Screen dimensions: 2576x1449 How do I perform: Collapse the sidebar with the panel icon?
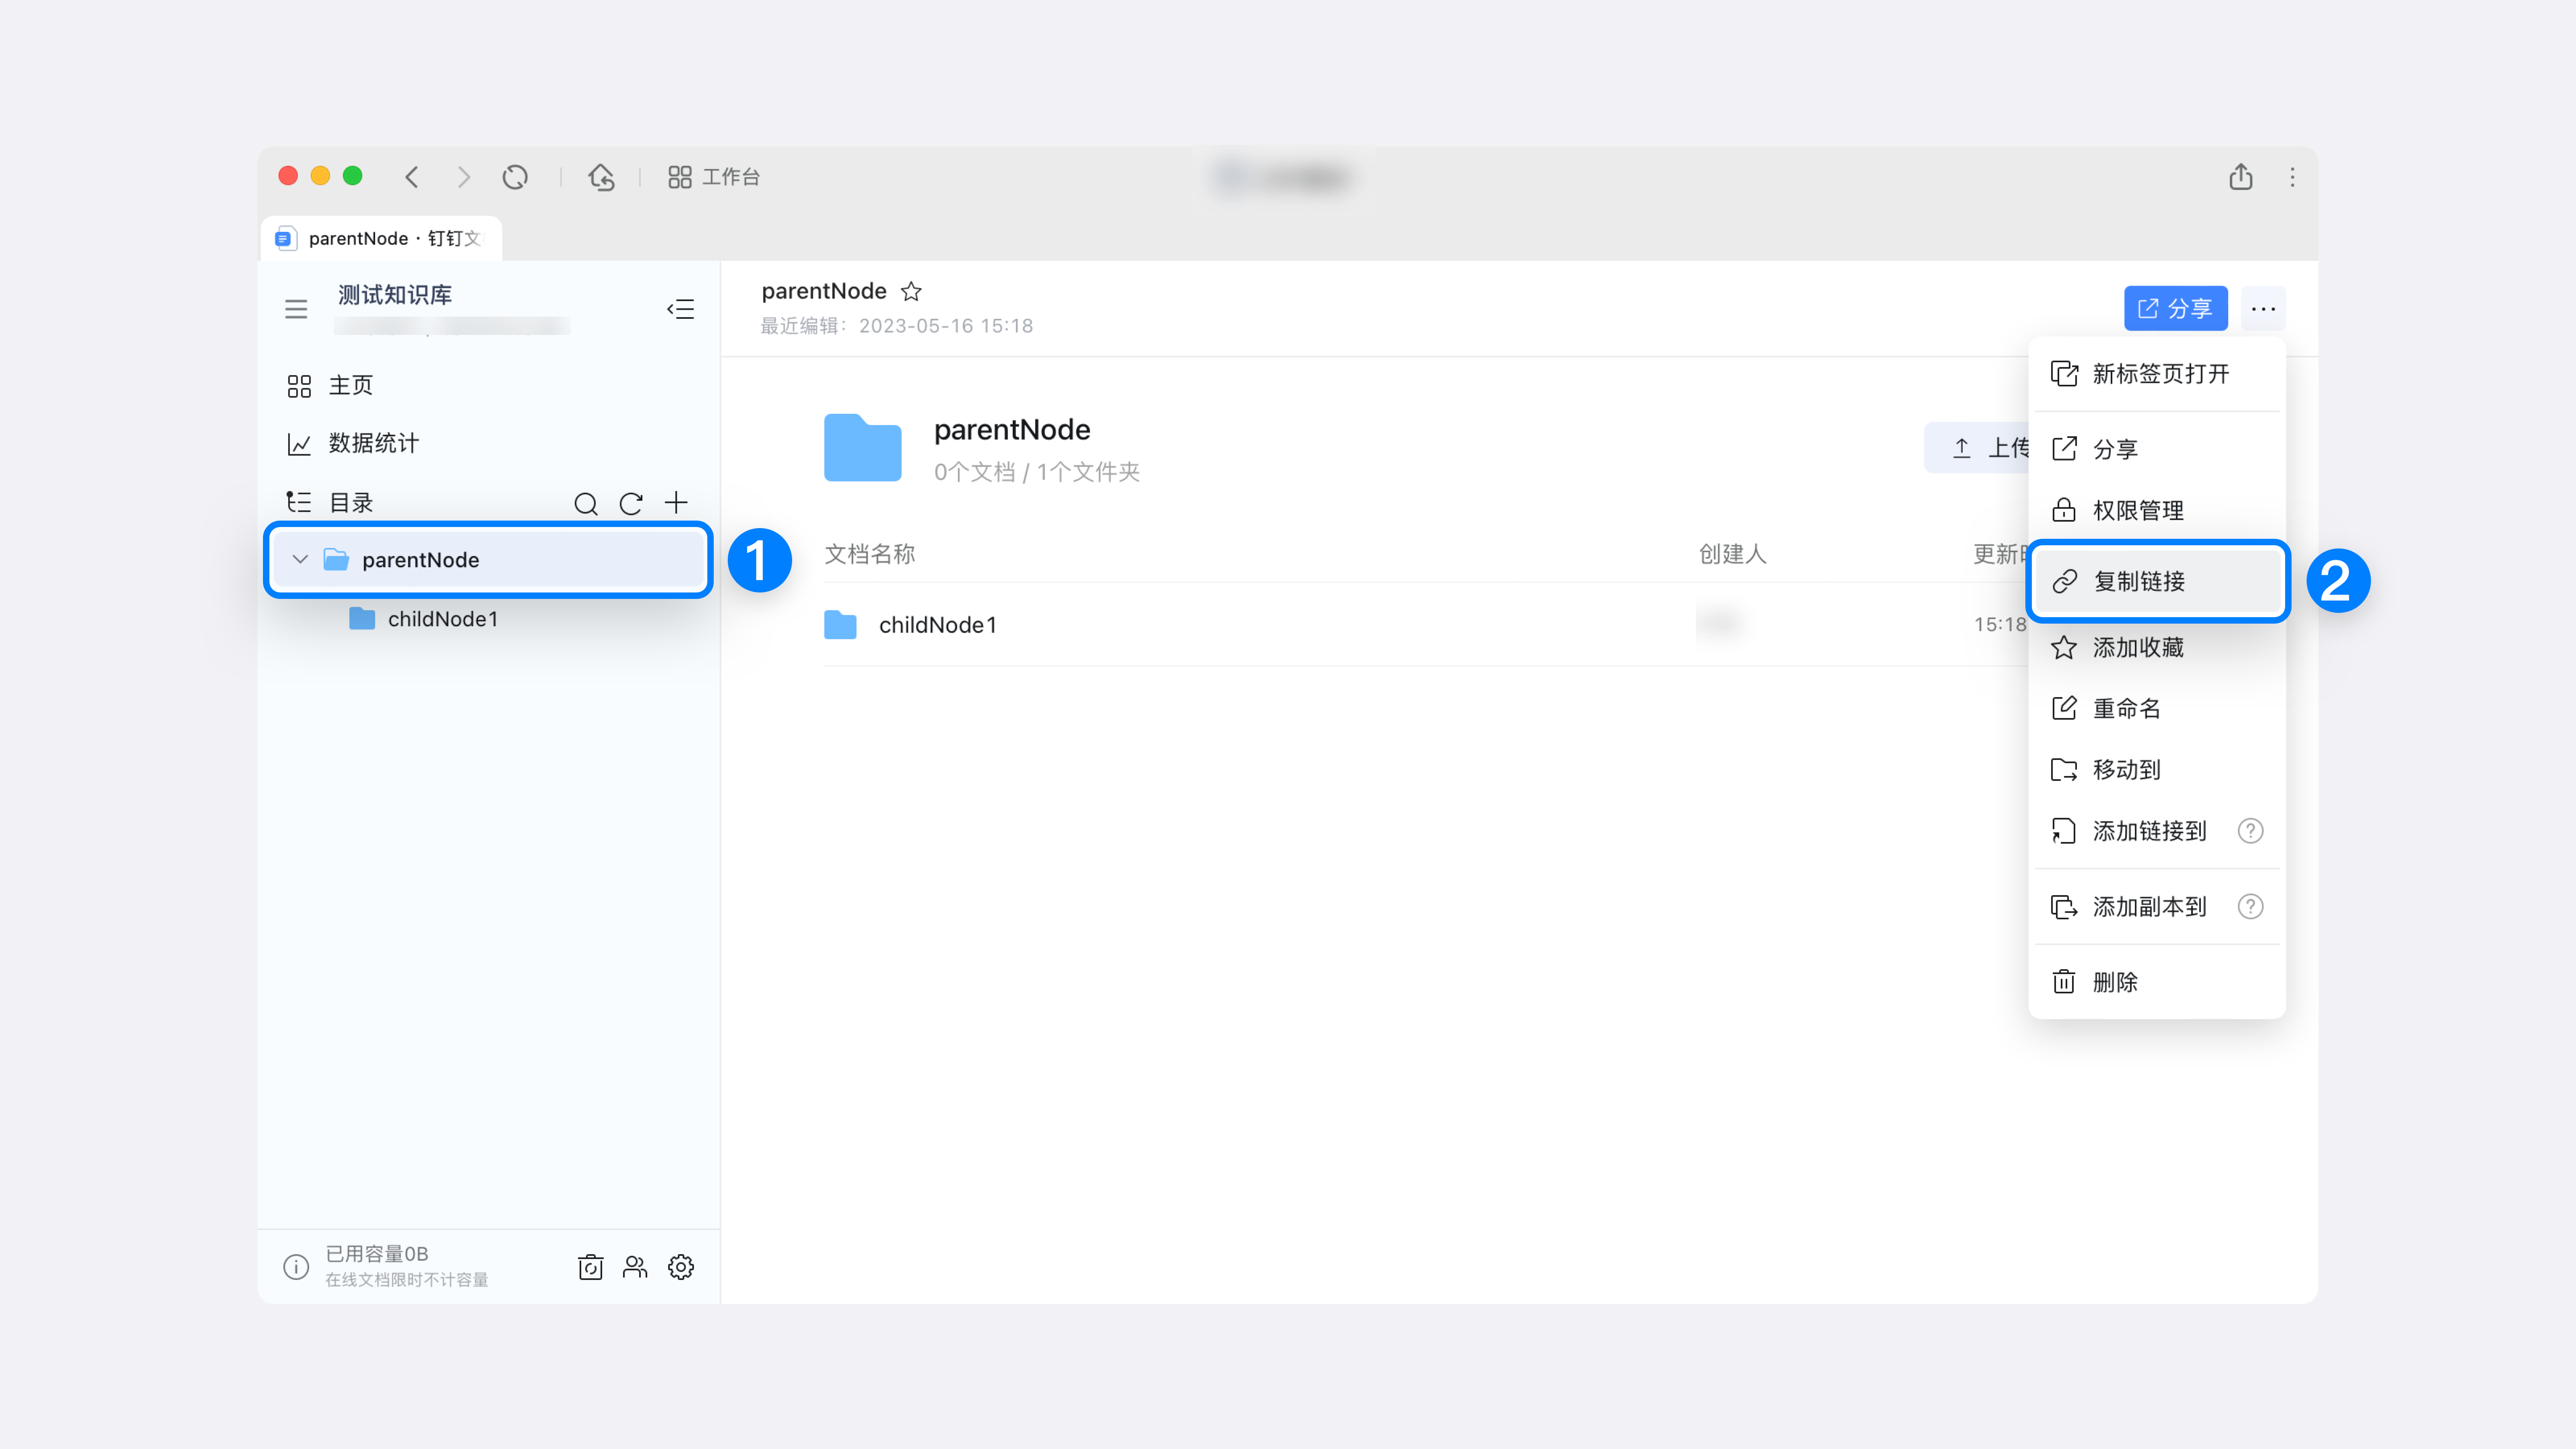[x=681, y=309]
